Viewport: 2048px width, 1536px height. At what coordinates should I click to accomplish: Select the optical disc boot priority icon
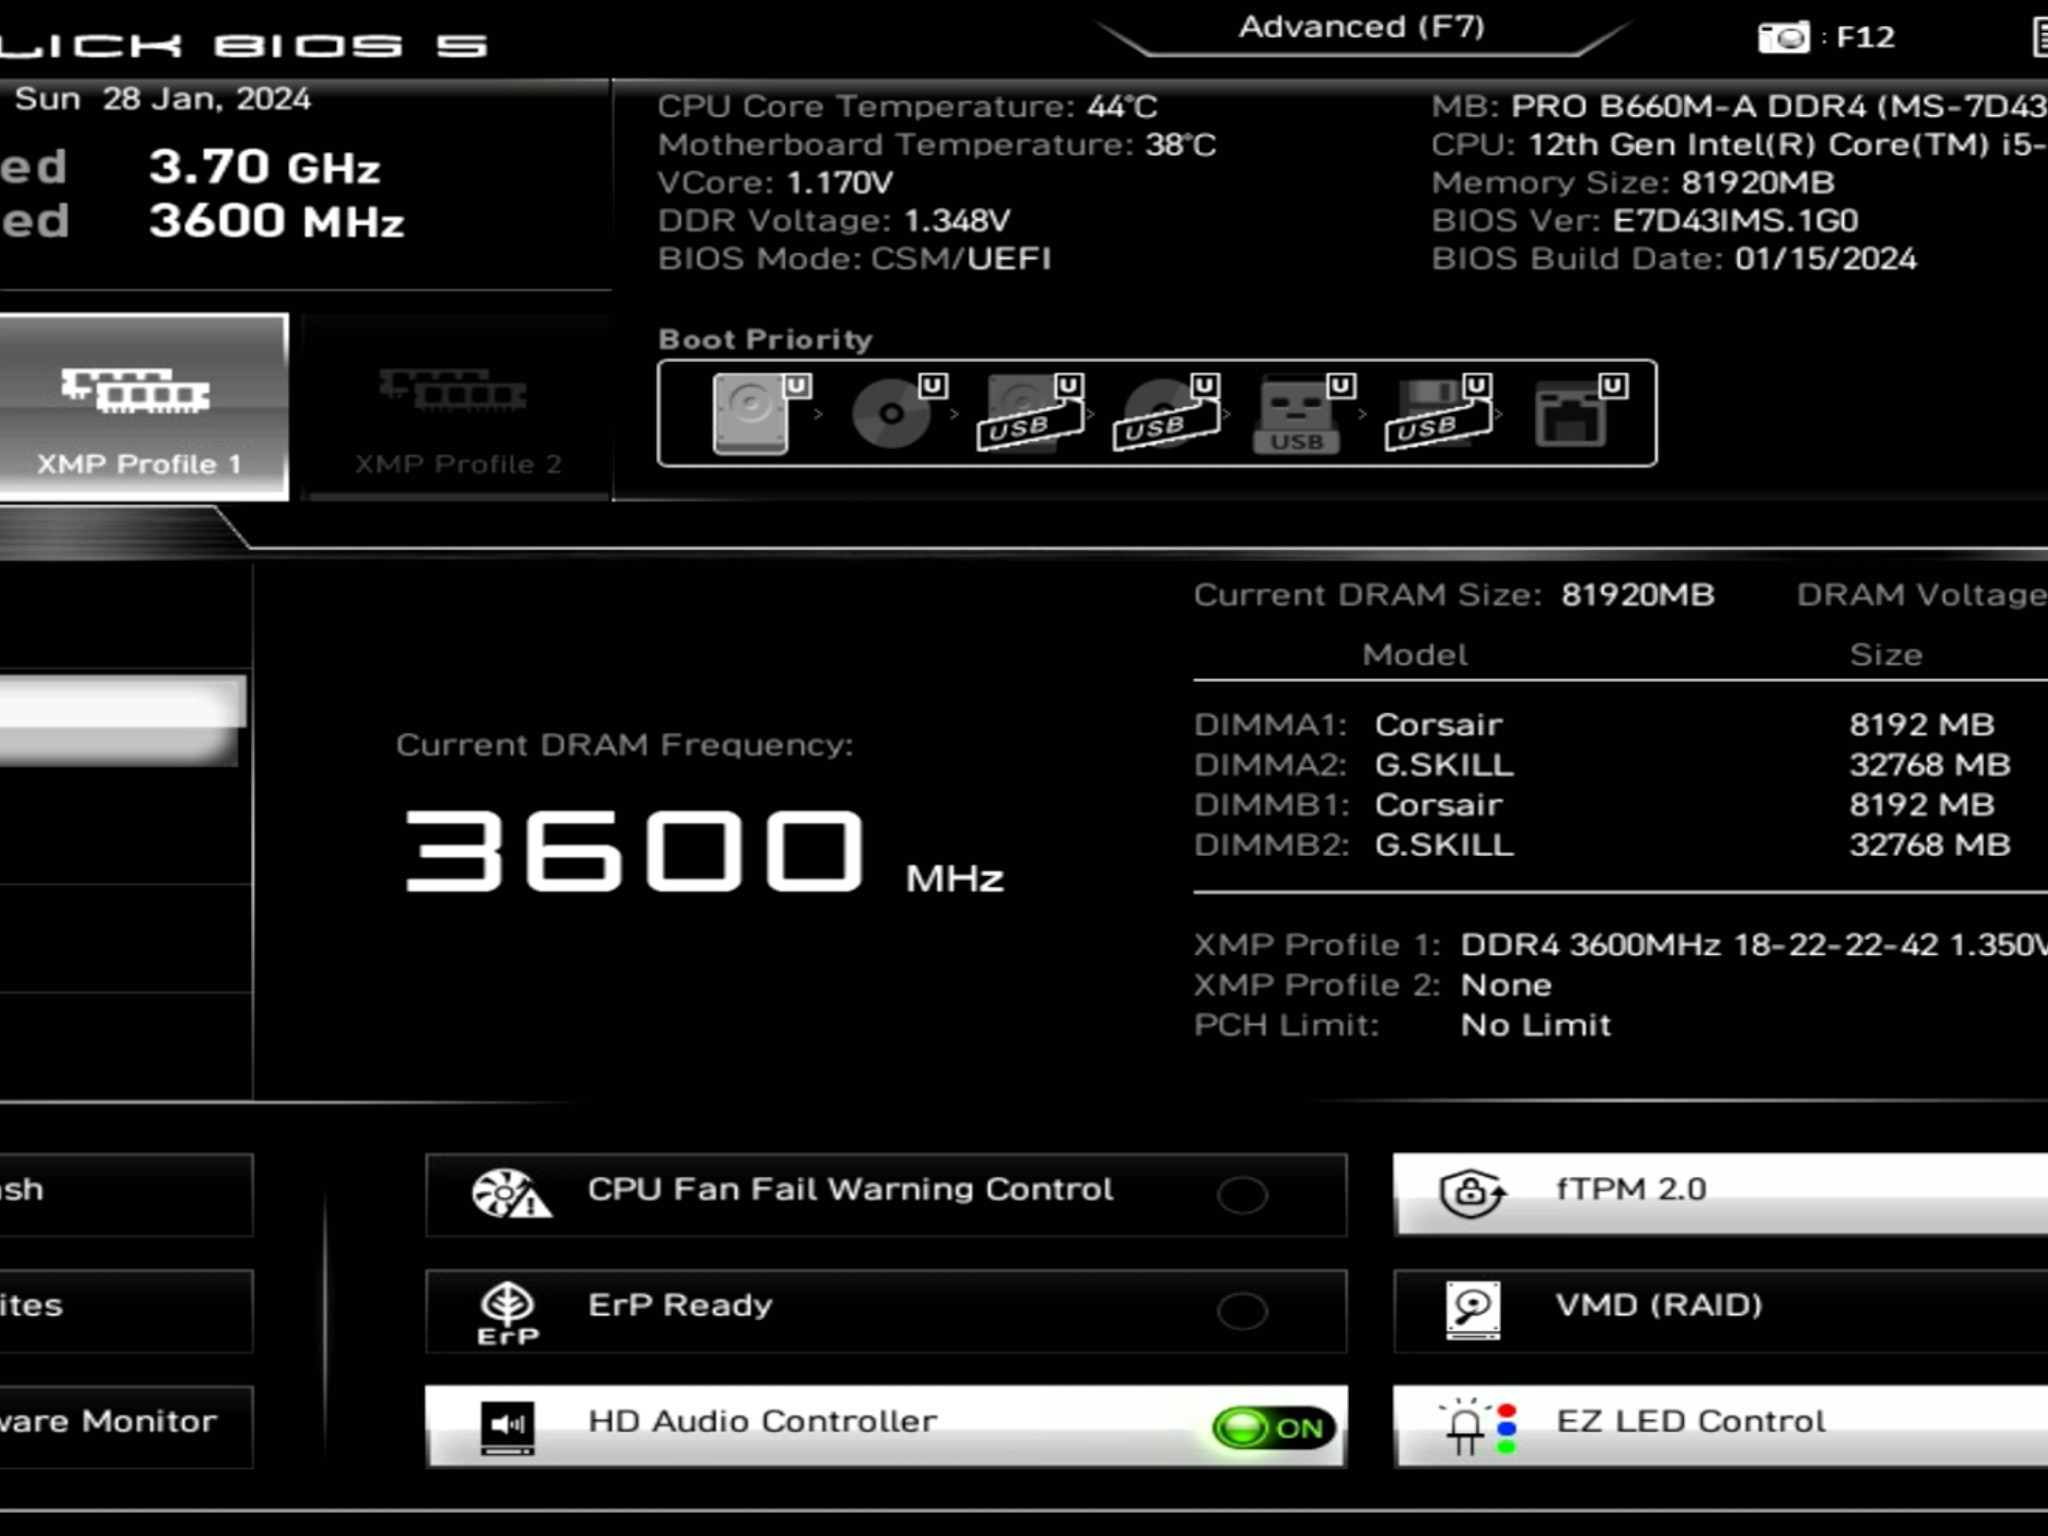(x=892, y=413)
